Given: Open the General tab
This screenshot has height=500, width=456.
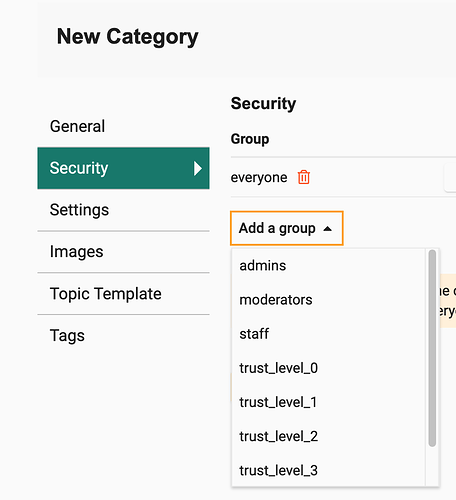Looking at the screenshot, I should point(123,126).
